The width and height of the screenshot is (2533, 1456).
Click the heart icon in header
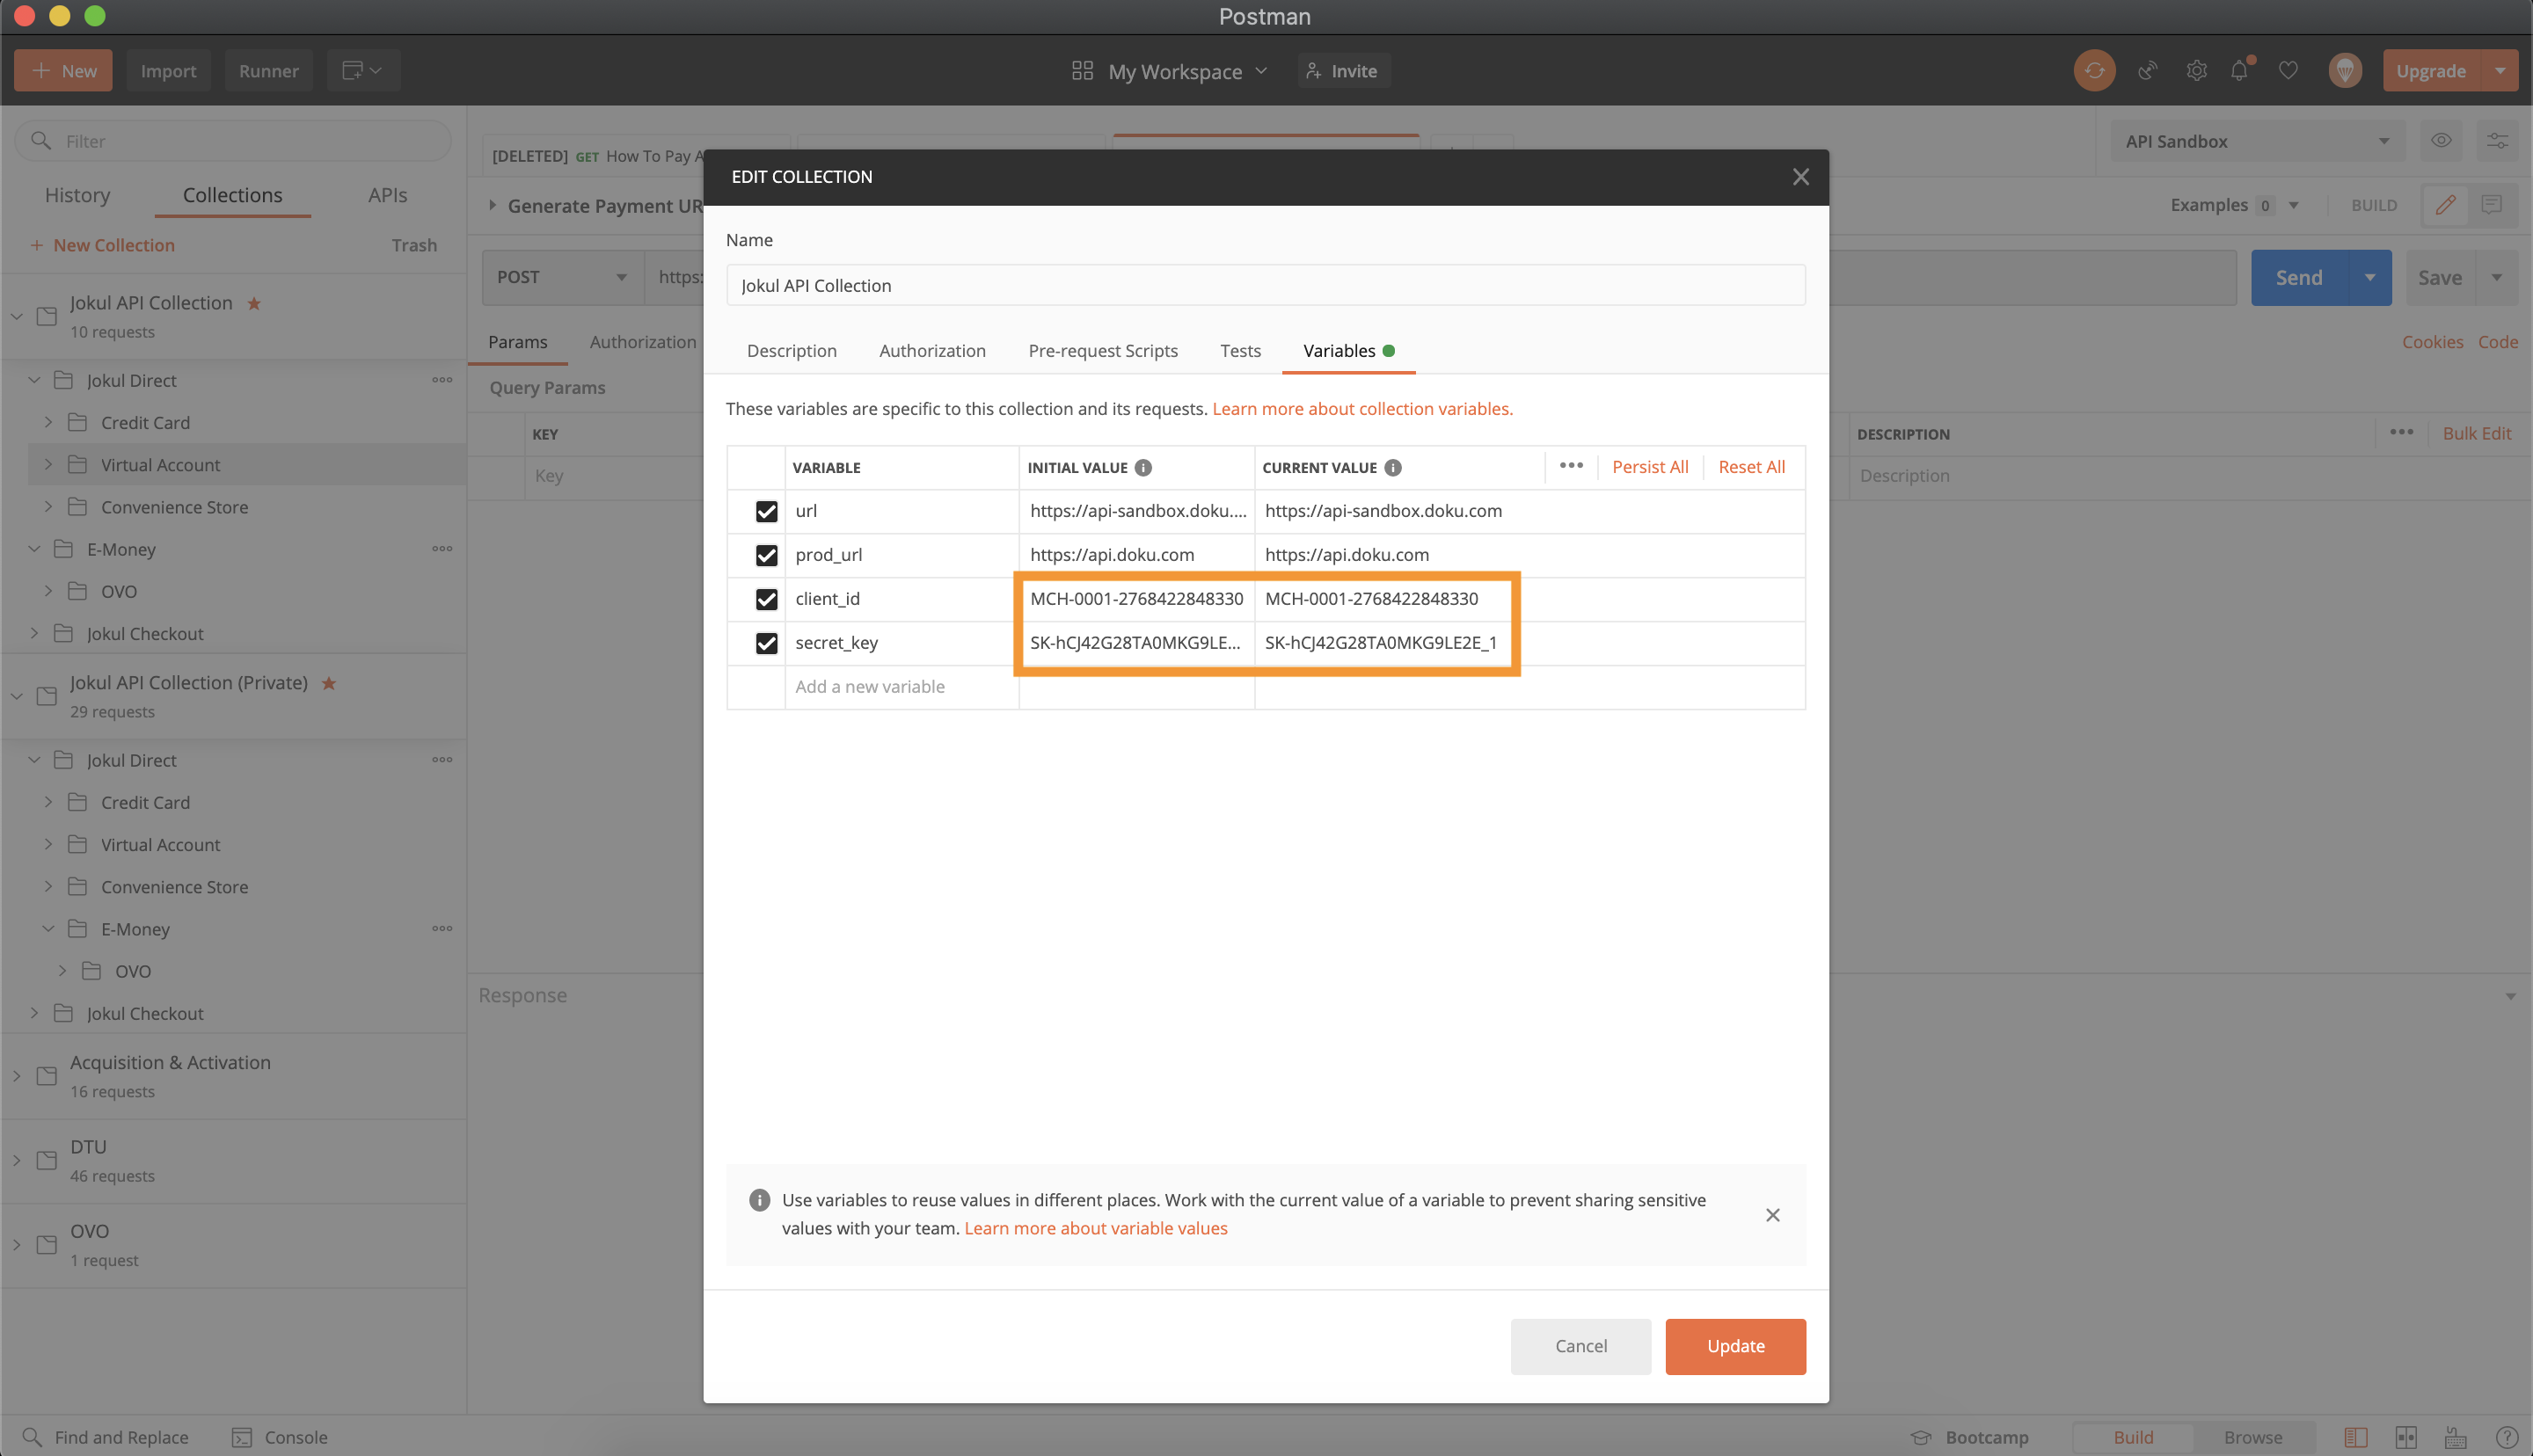point(2288,71)
